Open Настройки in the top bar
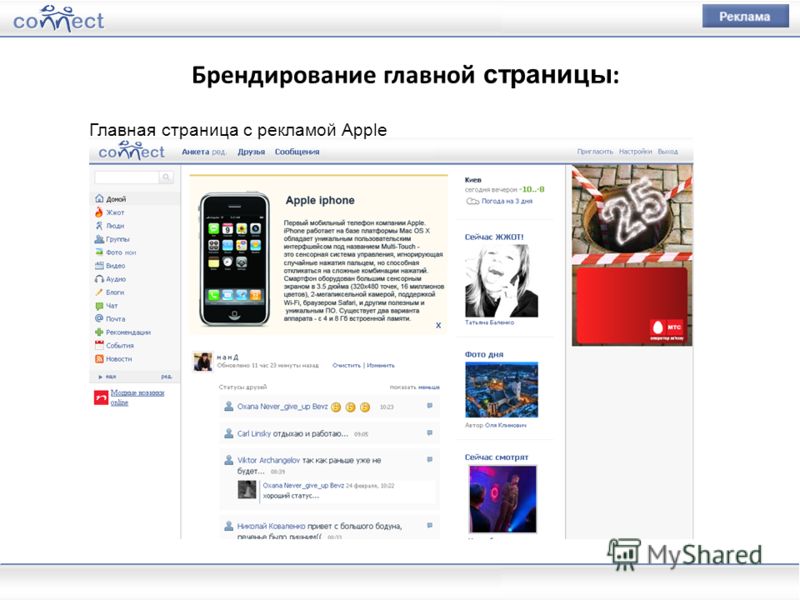This screenshot has height=600, width=800. [x=635, y=152]
